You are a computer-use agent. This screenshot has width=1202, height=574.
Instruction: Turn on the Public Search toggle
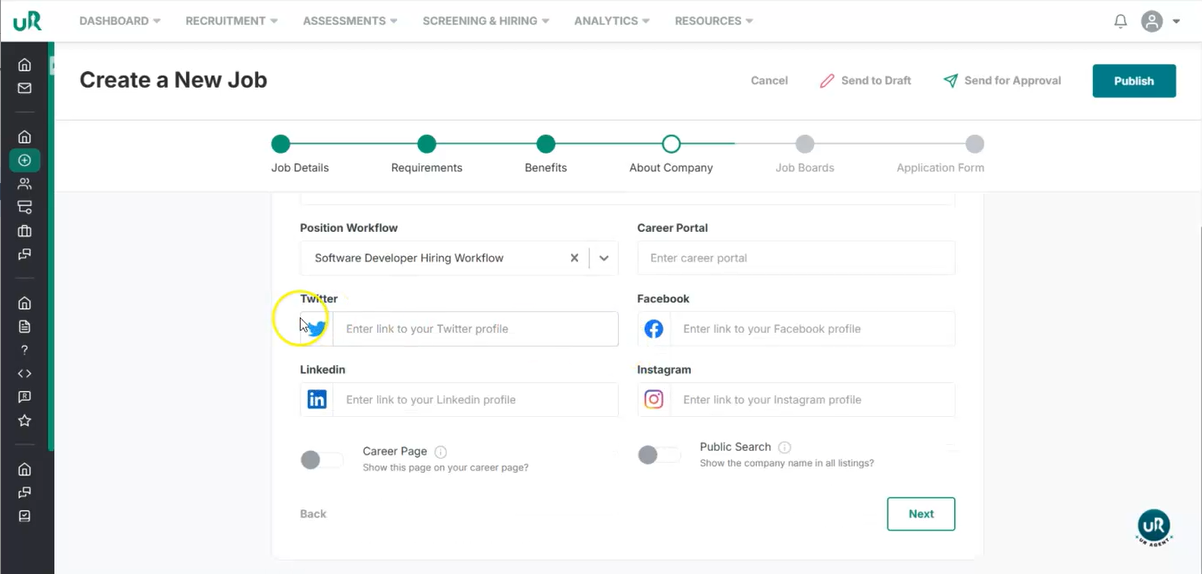point(658,456)
